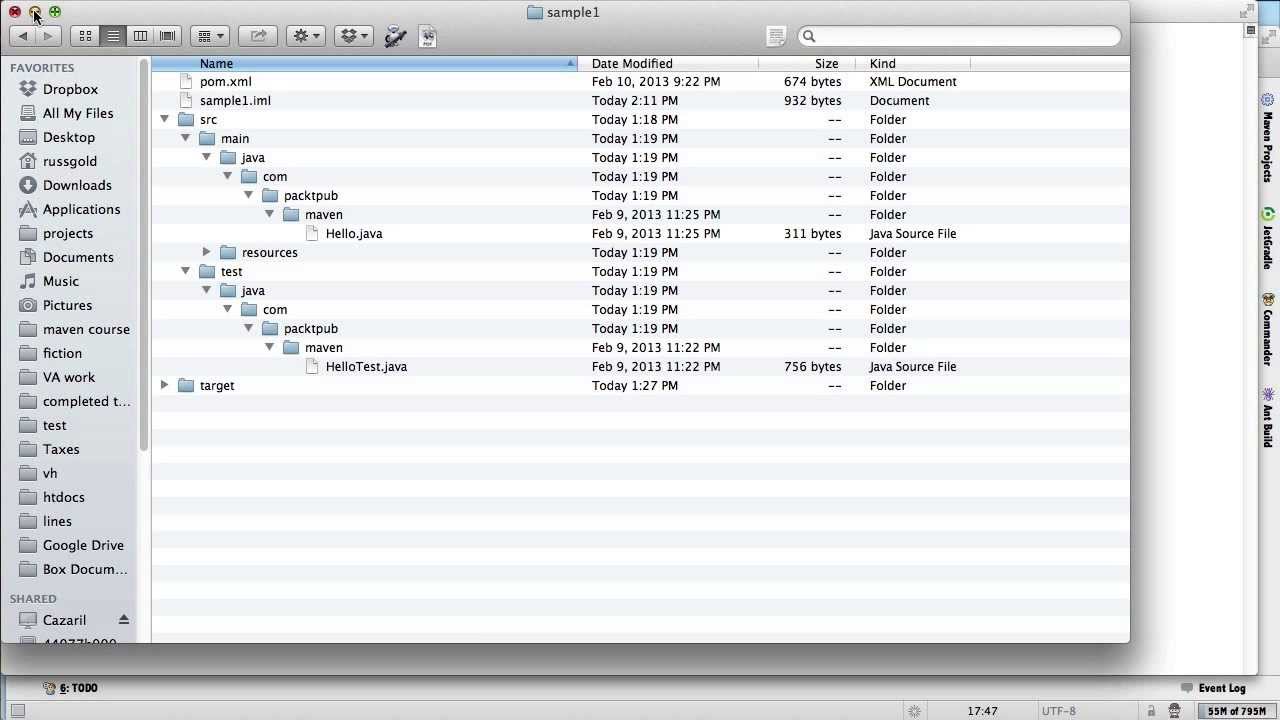Open Maven Projects tab in IDE

pyautogui.click(x=1268, y=138)
